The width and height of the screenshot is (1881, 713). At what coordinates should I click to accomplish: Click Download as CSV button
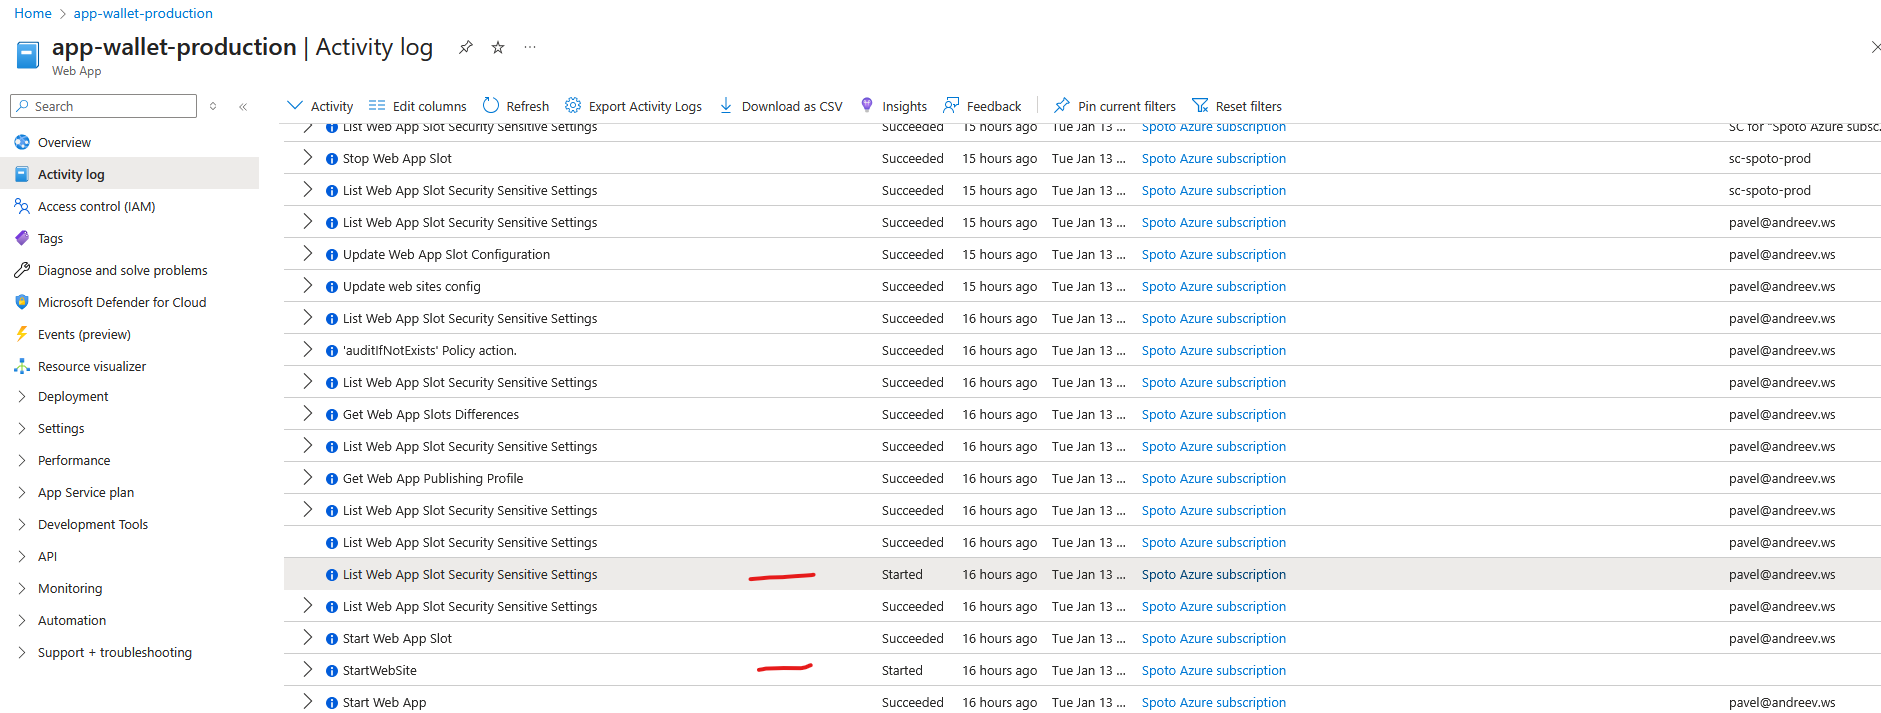(781, 106)
